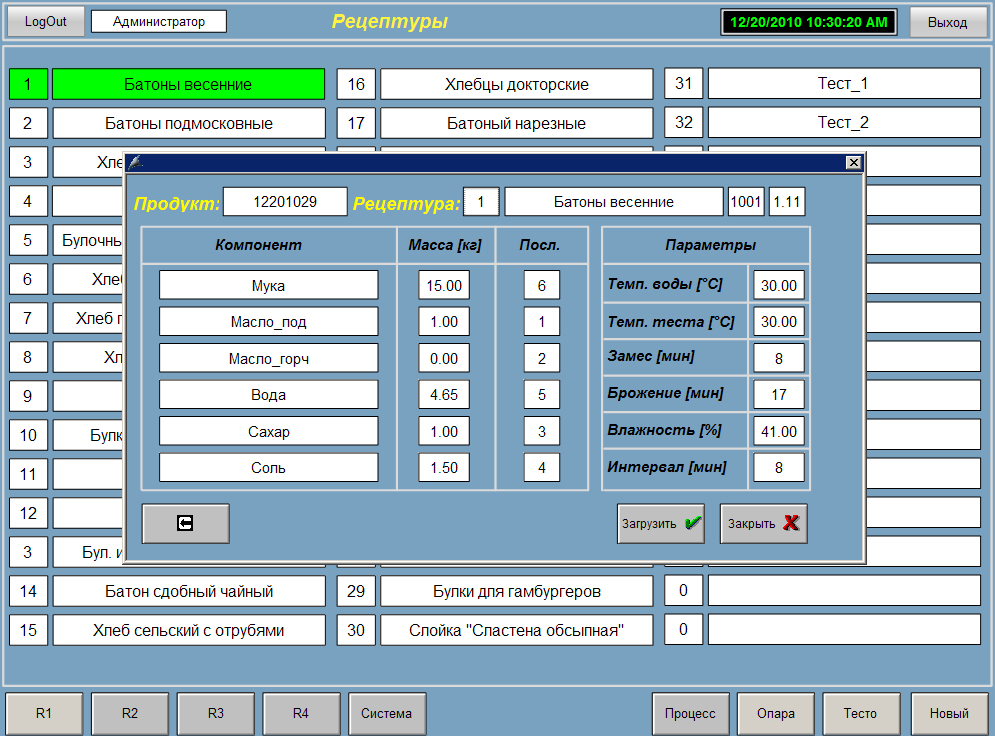The height and width of the screenshot is (736, 995).
Task: Click Влажность value 41.00
Action: 779,431
